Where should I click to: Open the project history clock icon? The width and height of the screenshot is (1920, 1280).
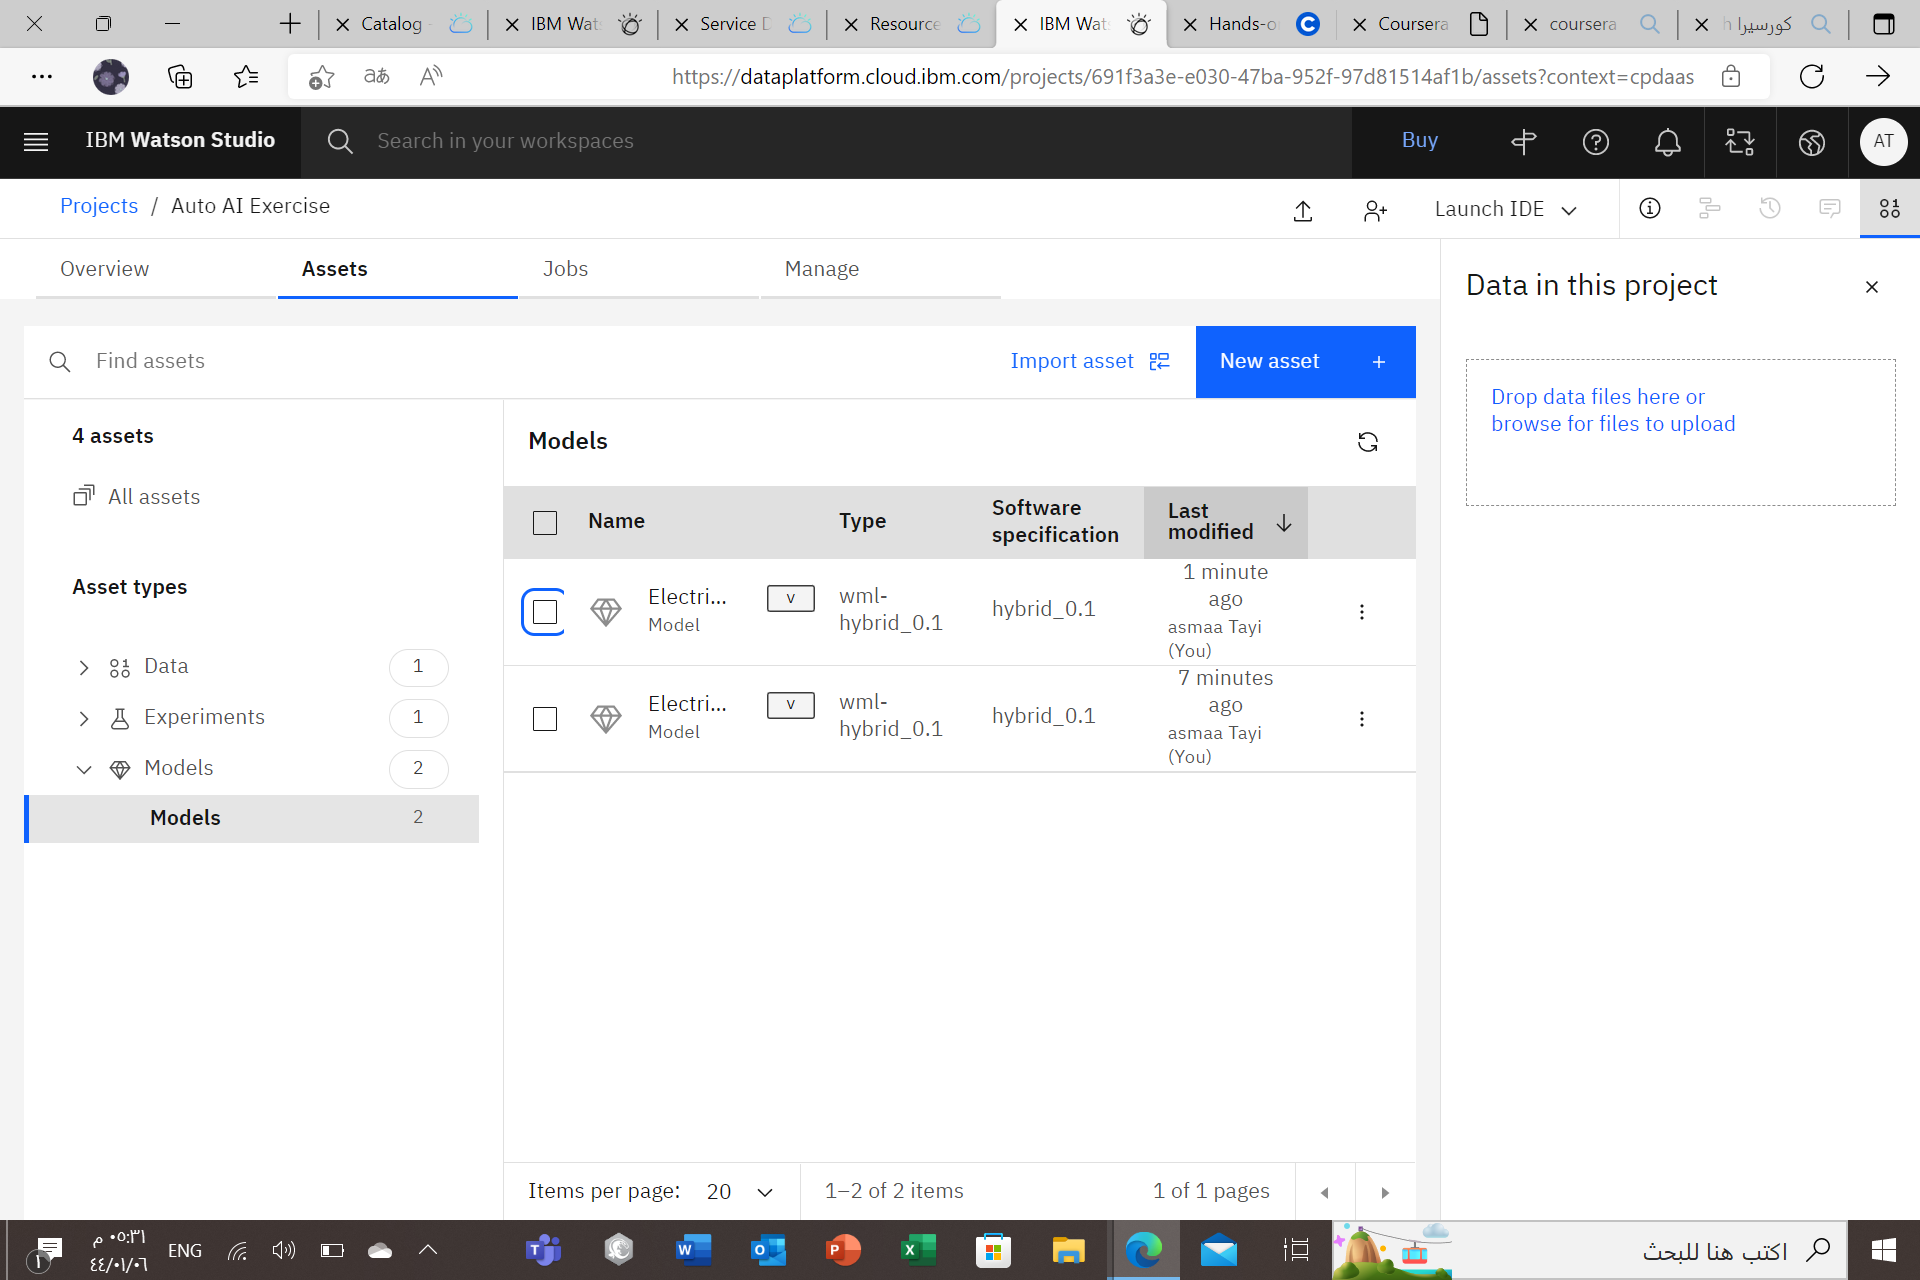(1770, 209)
